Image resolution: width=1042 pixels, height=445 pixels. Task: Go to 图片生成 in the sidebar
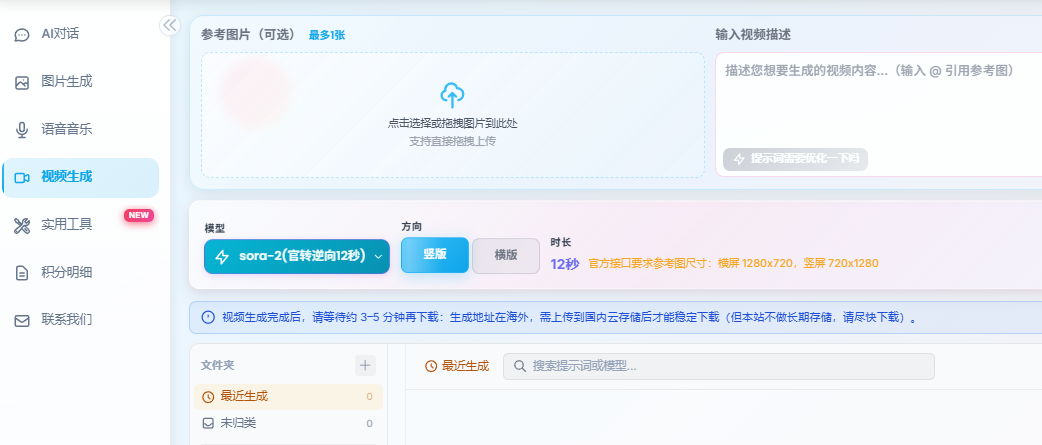(x=80, y=82)
